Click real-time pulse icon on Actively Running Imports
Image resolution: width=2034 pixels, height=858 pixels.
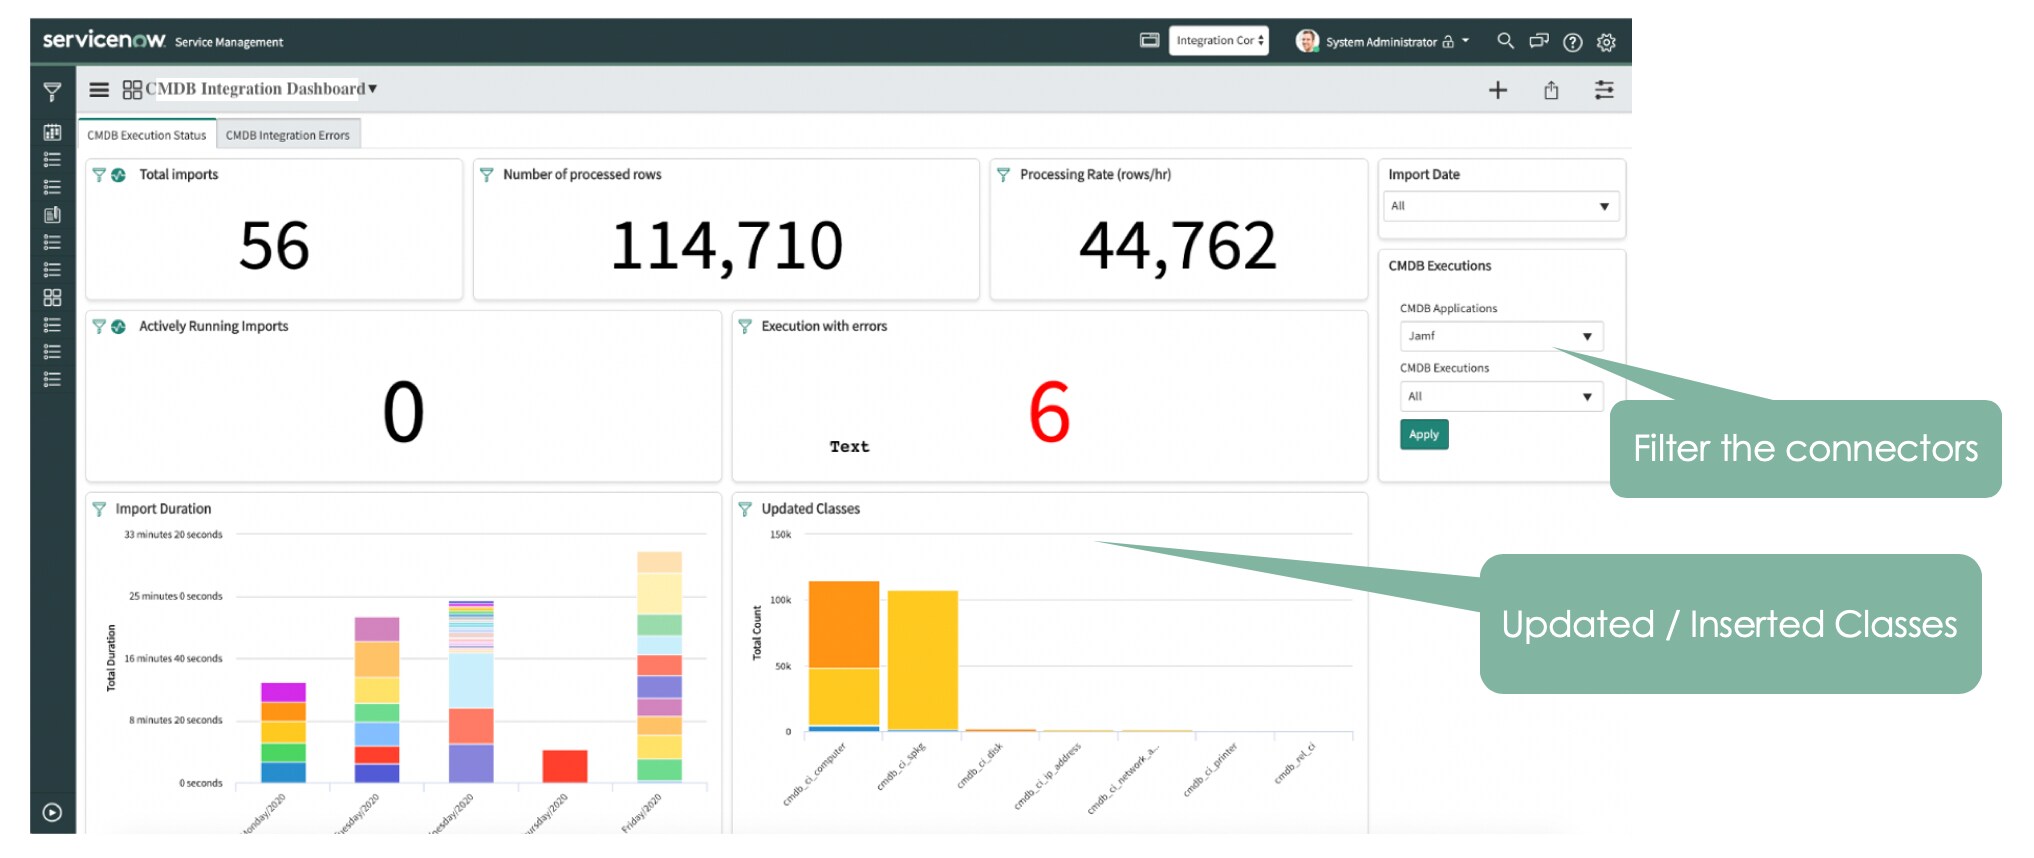tap(118, 327)
